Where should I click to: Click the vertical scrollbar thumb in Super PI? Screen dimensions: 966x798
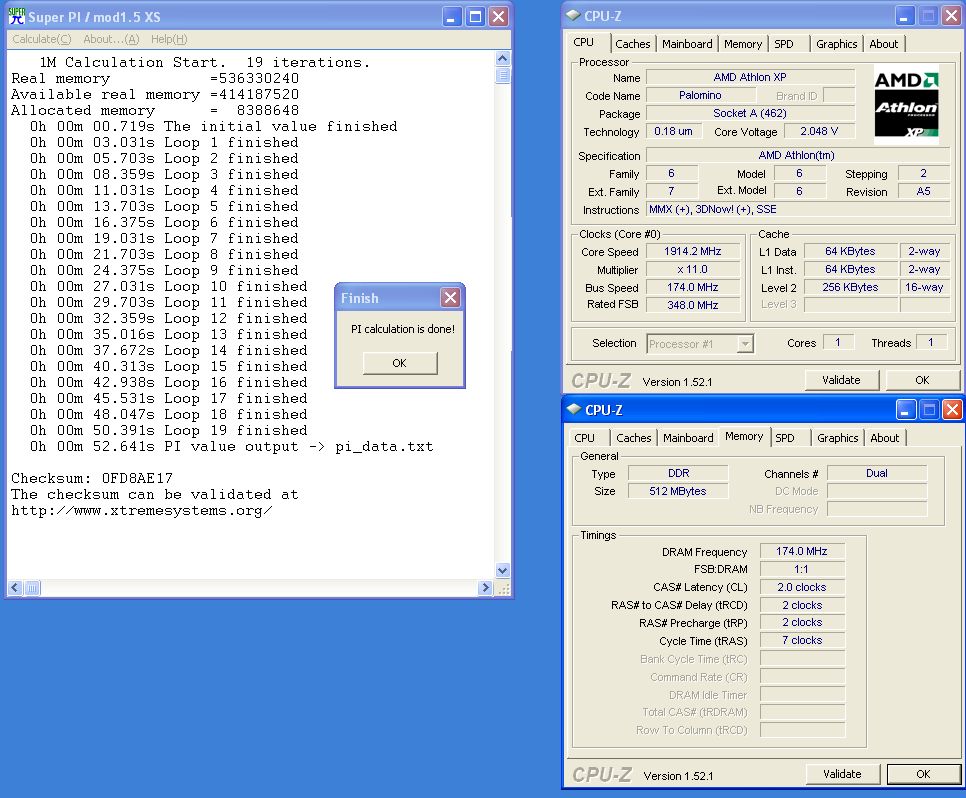[503, 75]
